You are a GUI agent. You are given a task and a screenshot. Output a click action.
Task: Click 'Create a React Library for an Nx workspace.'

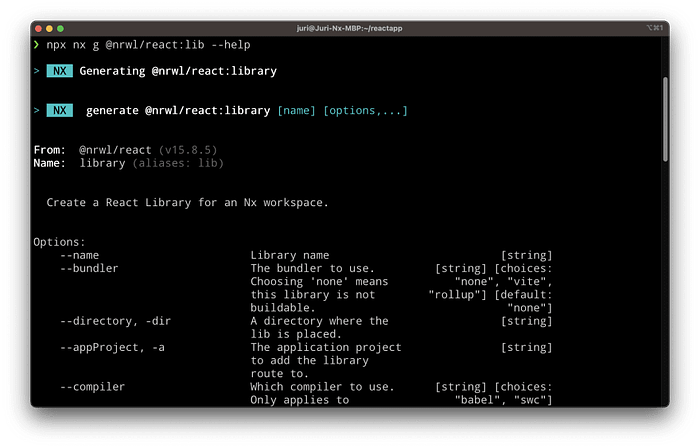(x=188, y=203)
